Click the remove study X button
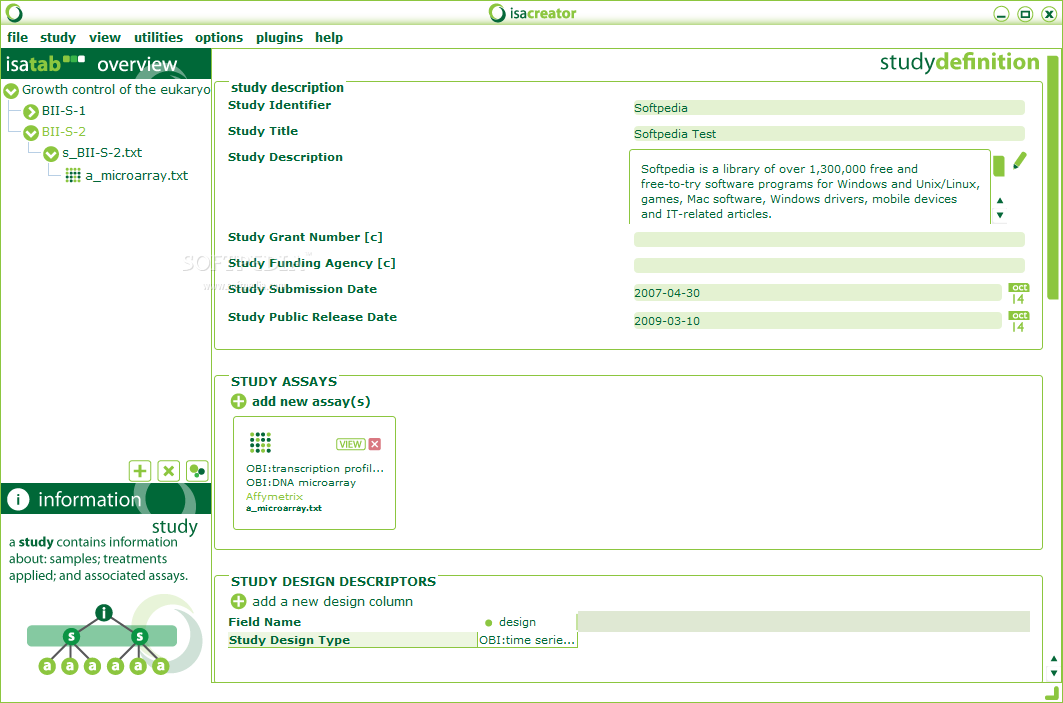The image size is (1063, 703). (x=168, y=470)
